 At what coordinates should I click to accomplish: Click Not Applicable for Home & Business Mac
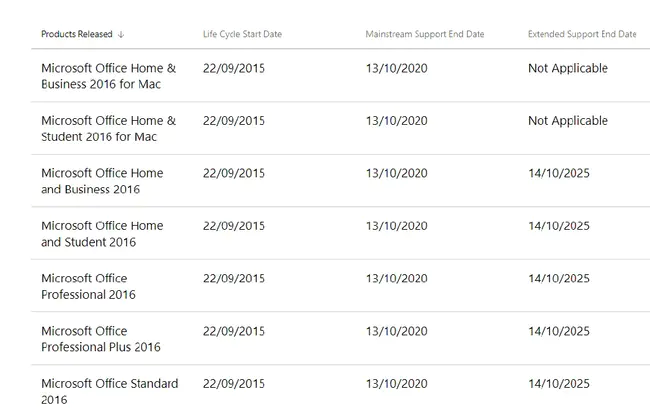(x=567, y=69)
